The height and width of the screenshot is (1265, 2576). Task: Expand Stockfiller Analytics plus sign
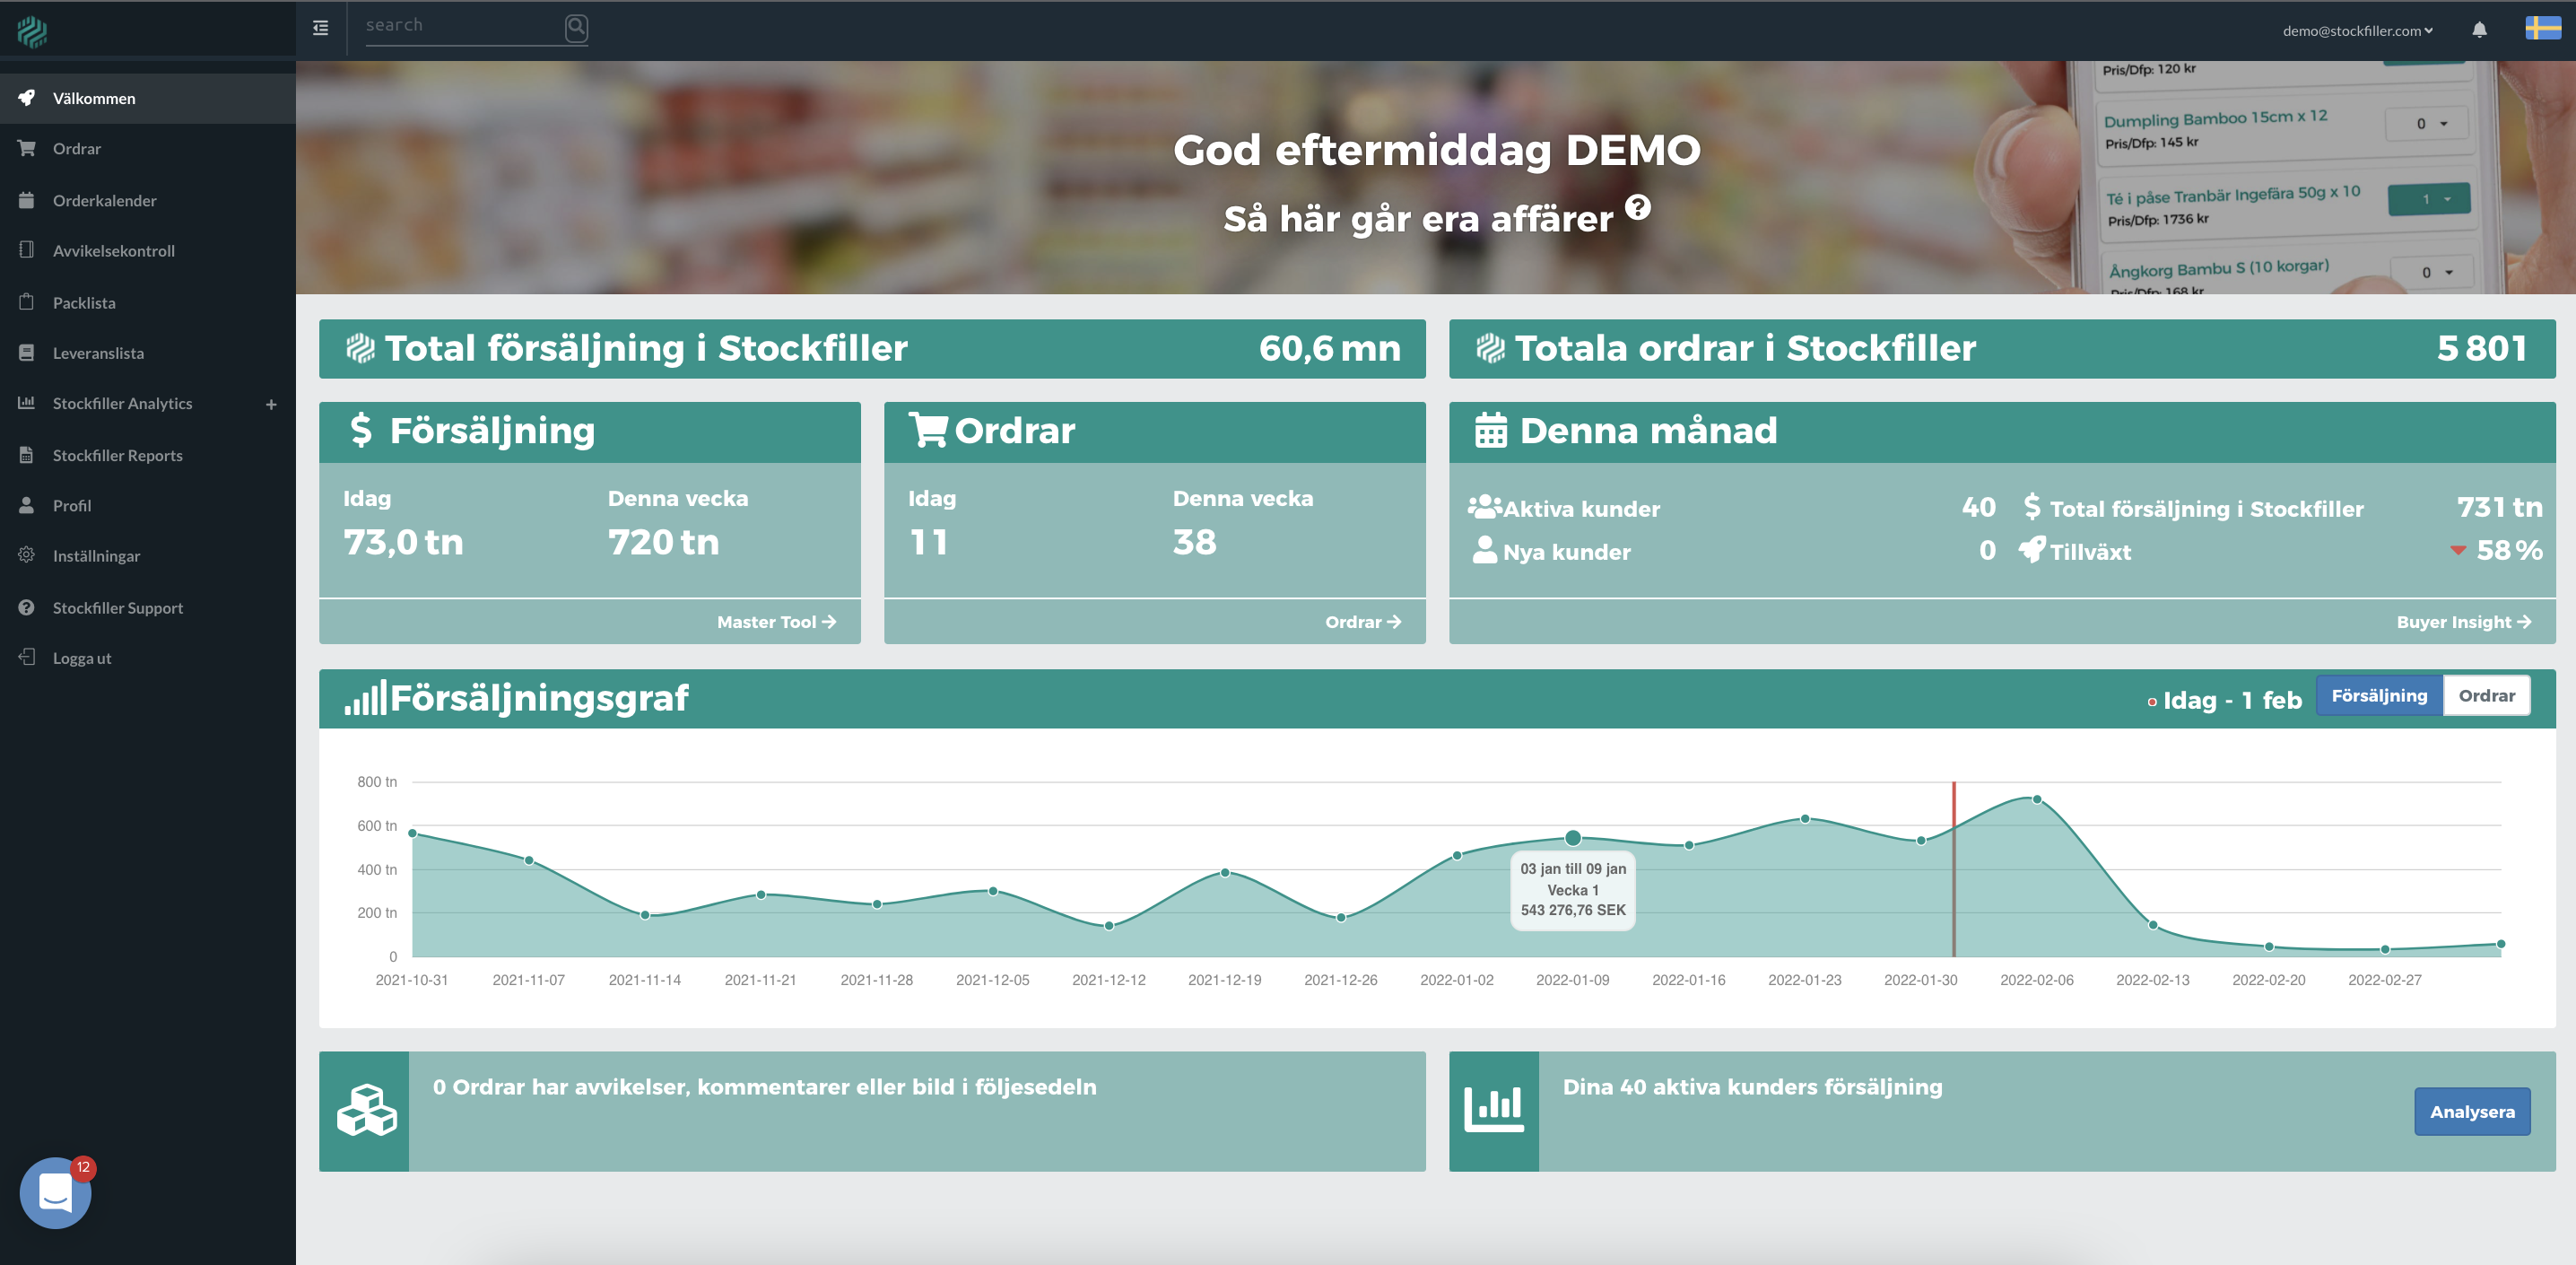pyautogui.click(x=271, y=404)
